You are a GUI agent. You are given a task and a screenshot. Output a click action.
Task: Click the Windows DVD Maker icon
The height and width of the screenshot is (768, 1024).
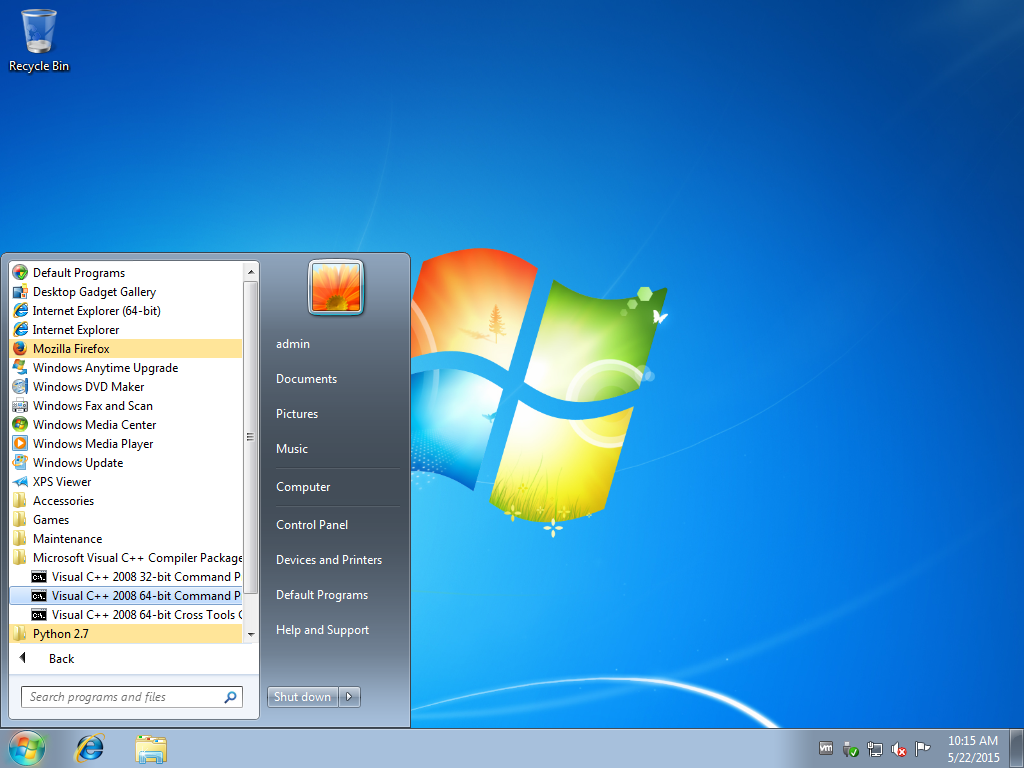20,386
